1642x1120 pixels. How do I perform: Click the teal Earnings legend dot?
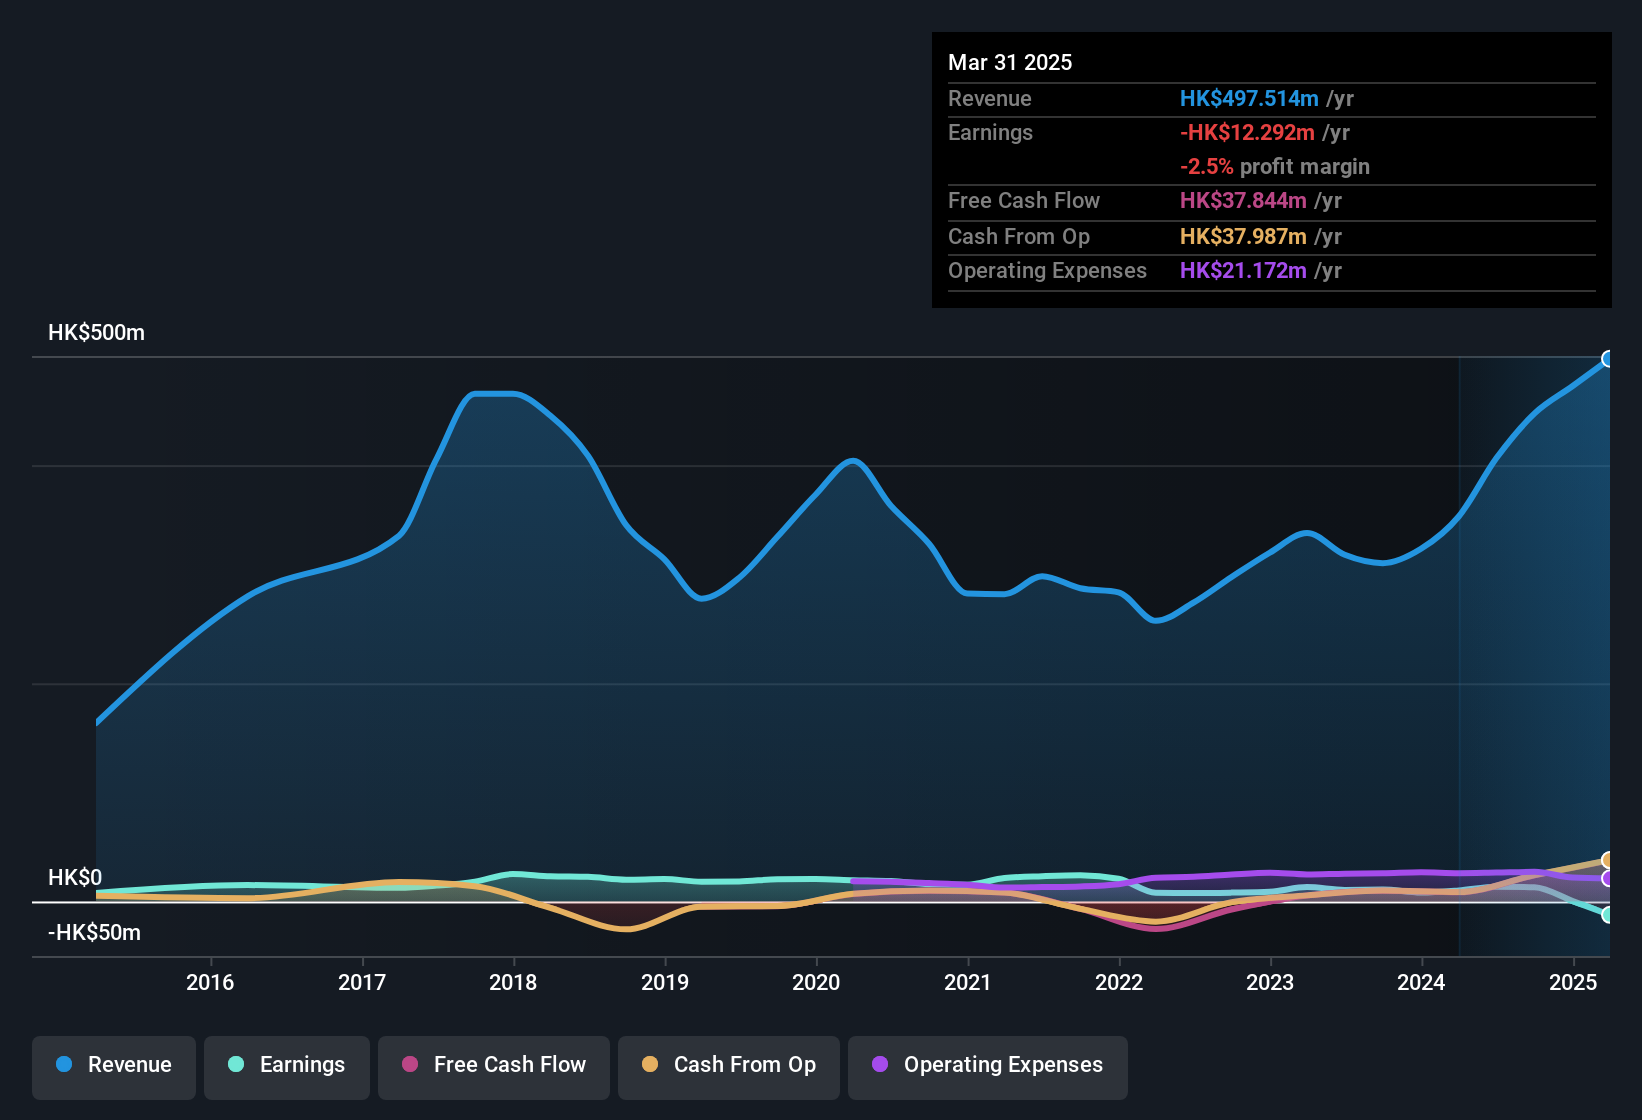tap(236, 1065)
